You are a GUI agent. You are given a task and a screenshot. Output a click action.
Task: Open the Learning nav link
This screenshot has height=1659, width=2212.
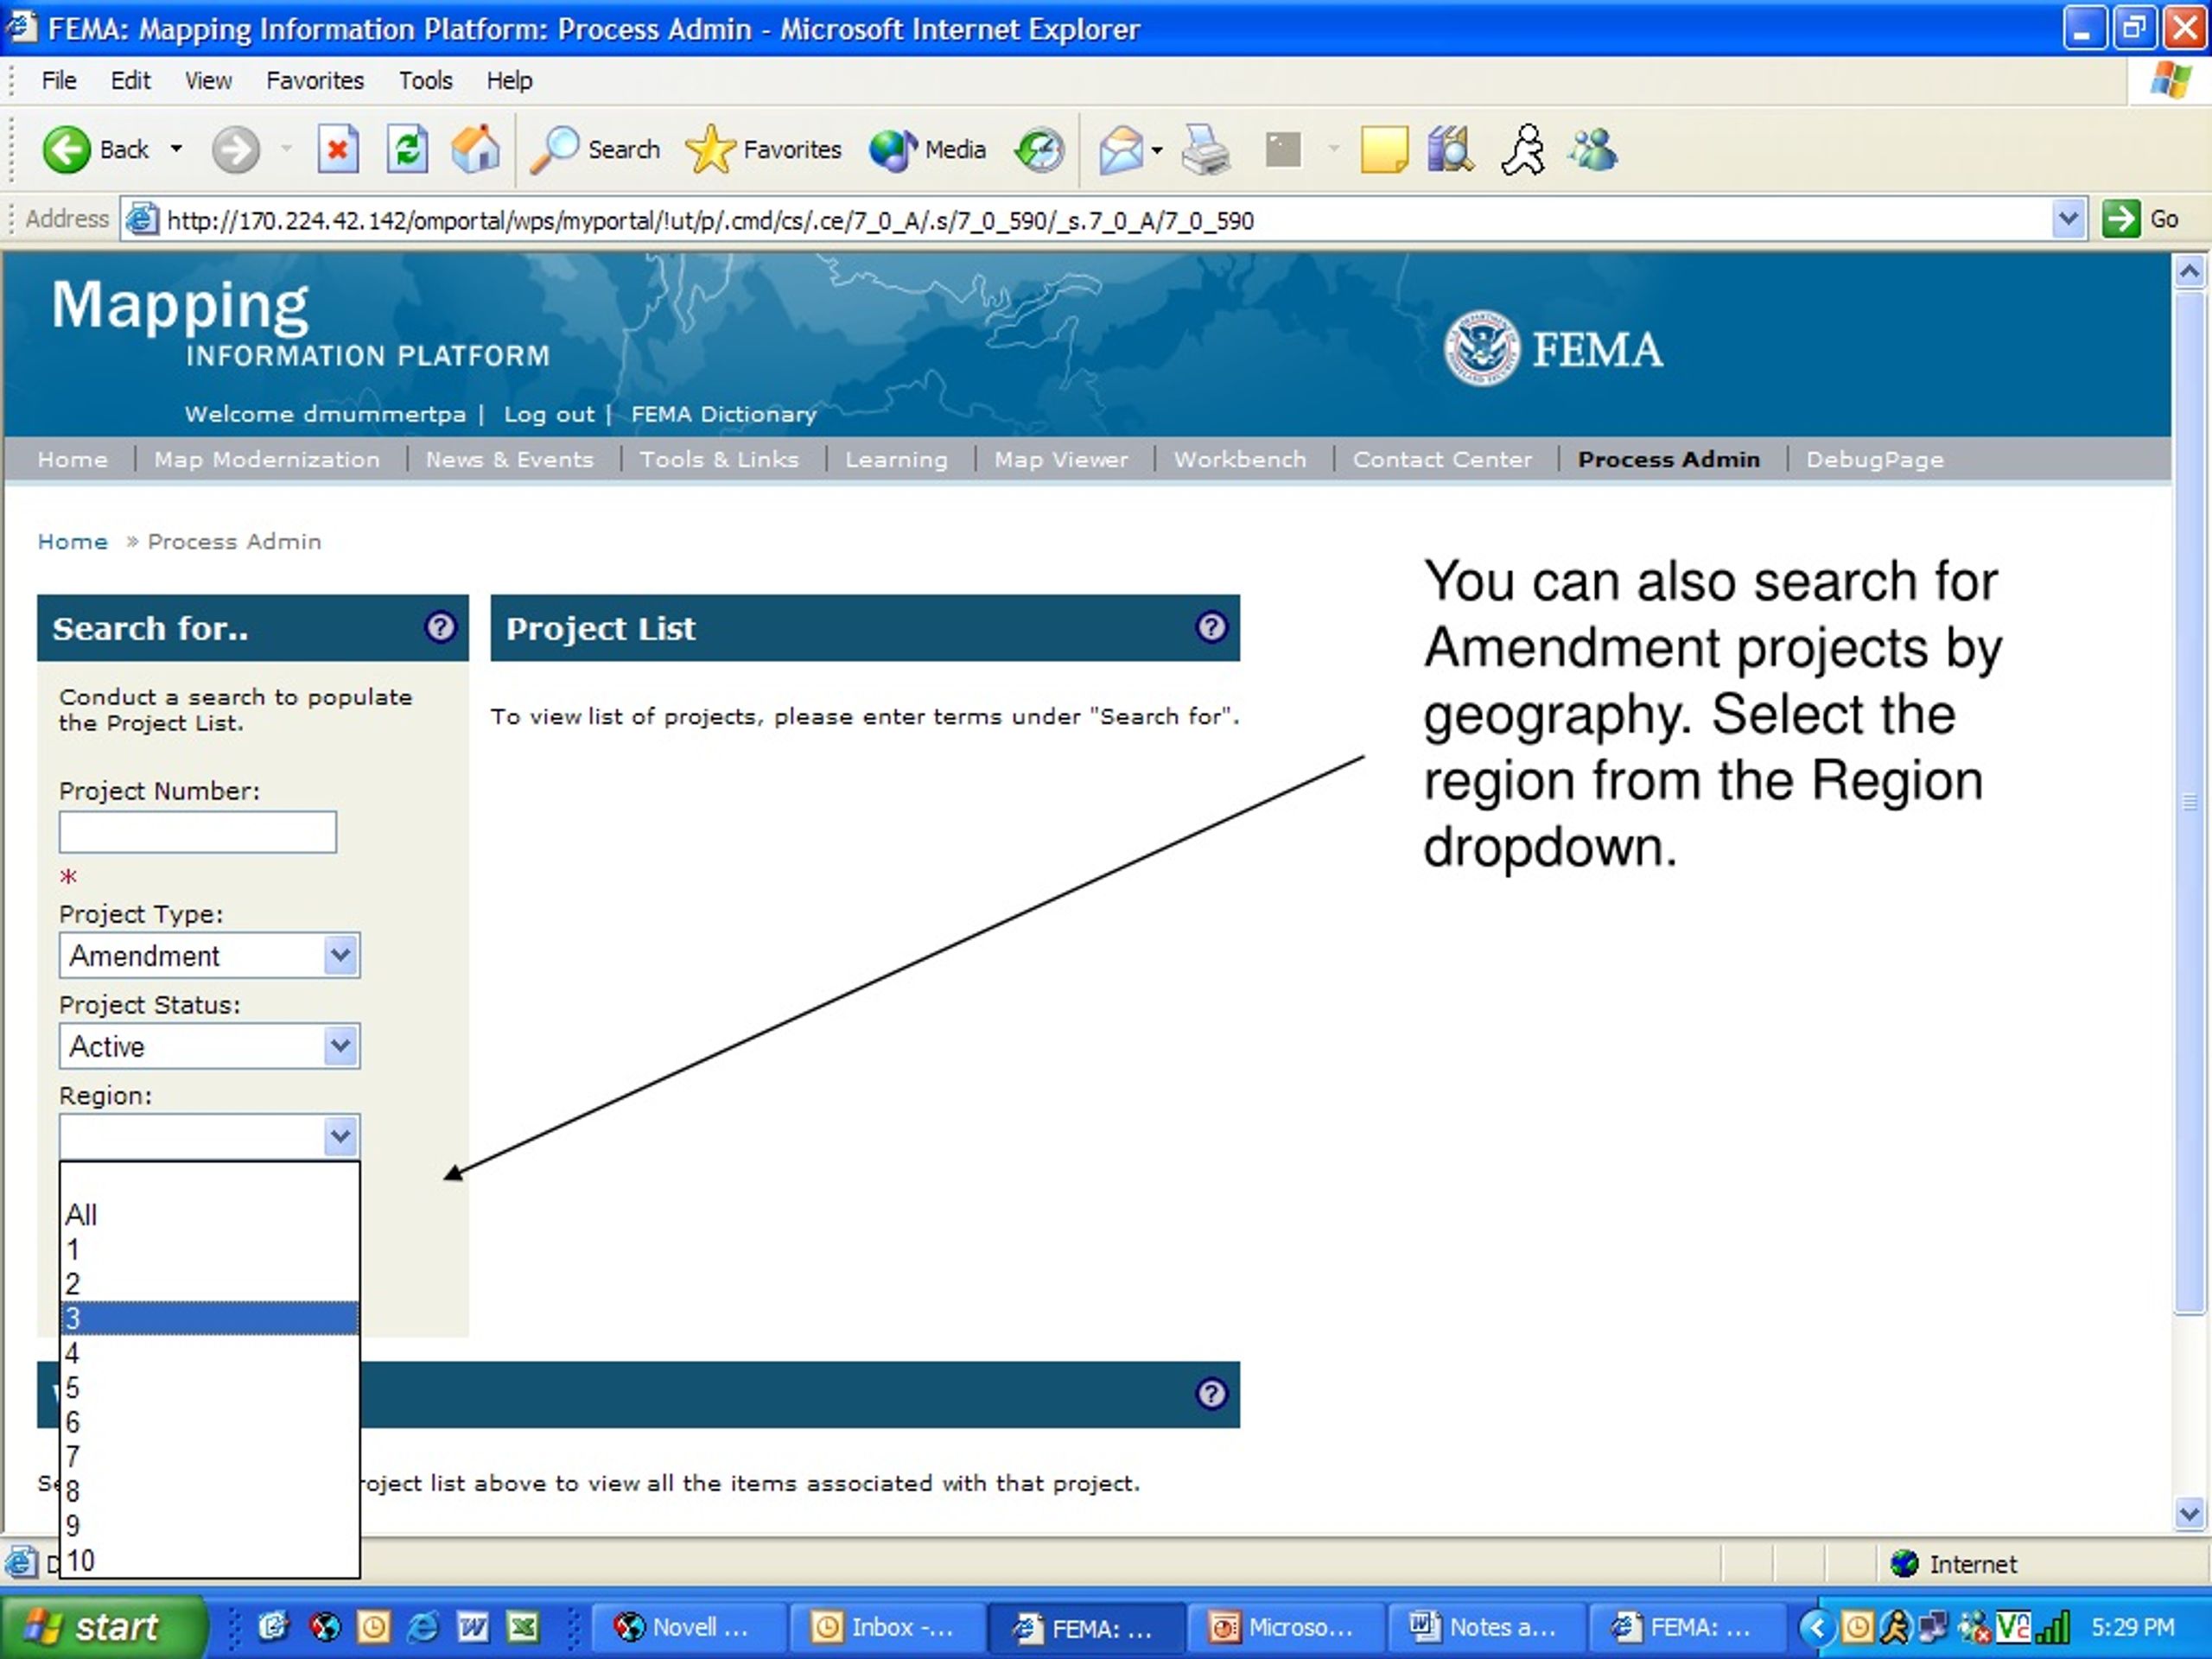click(896, 459)
